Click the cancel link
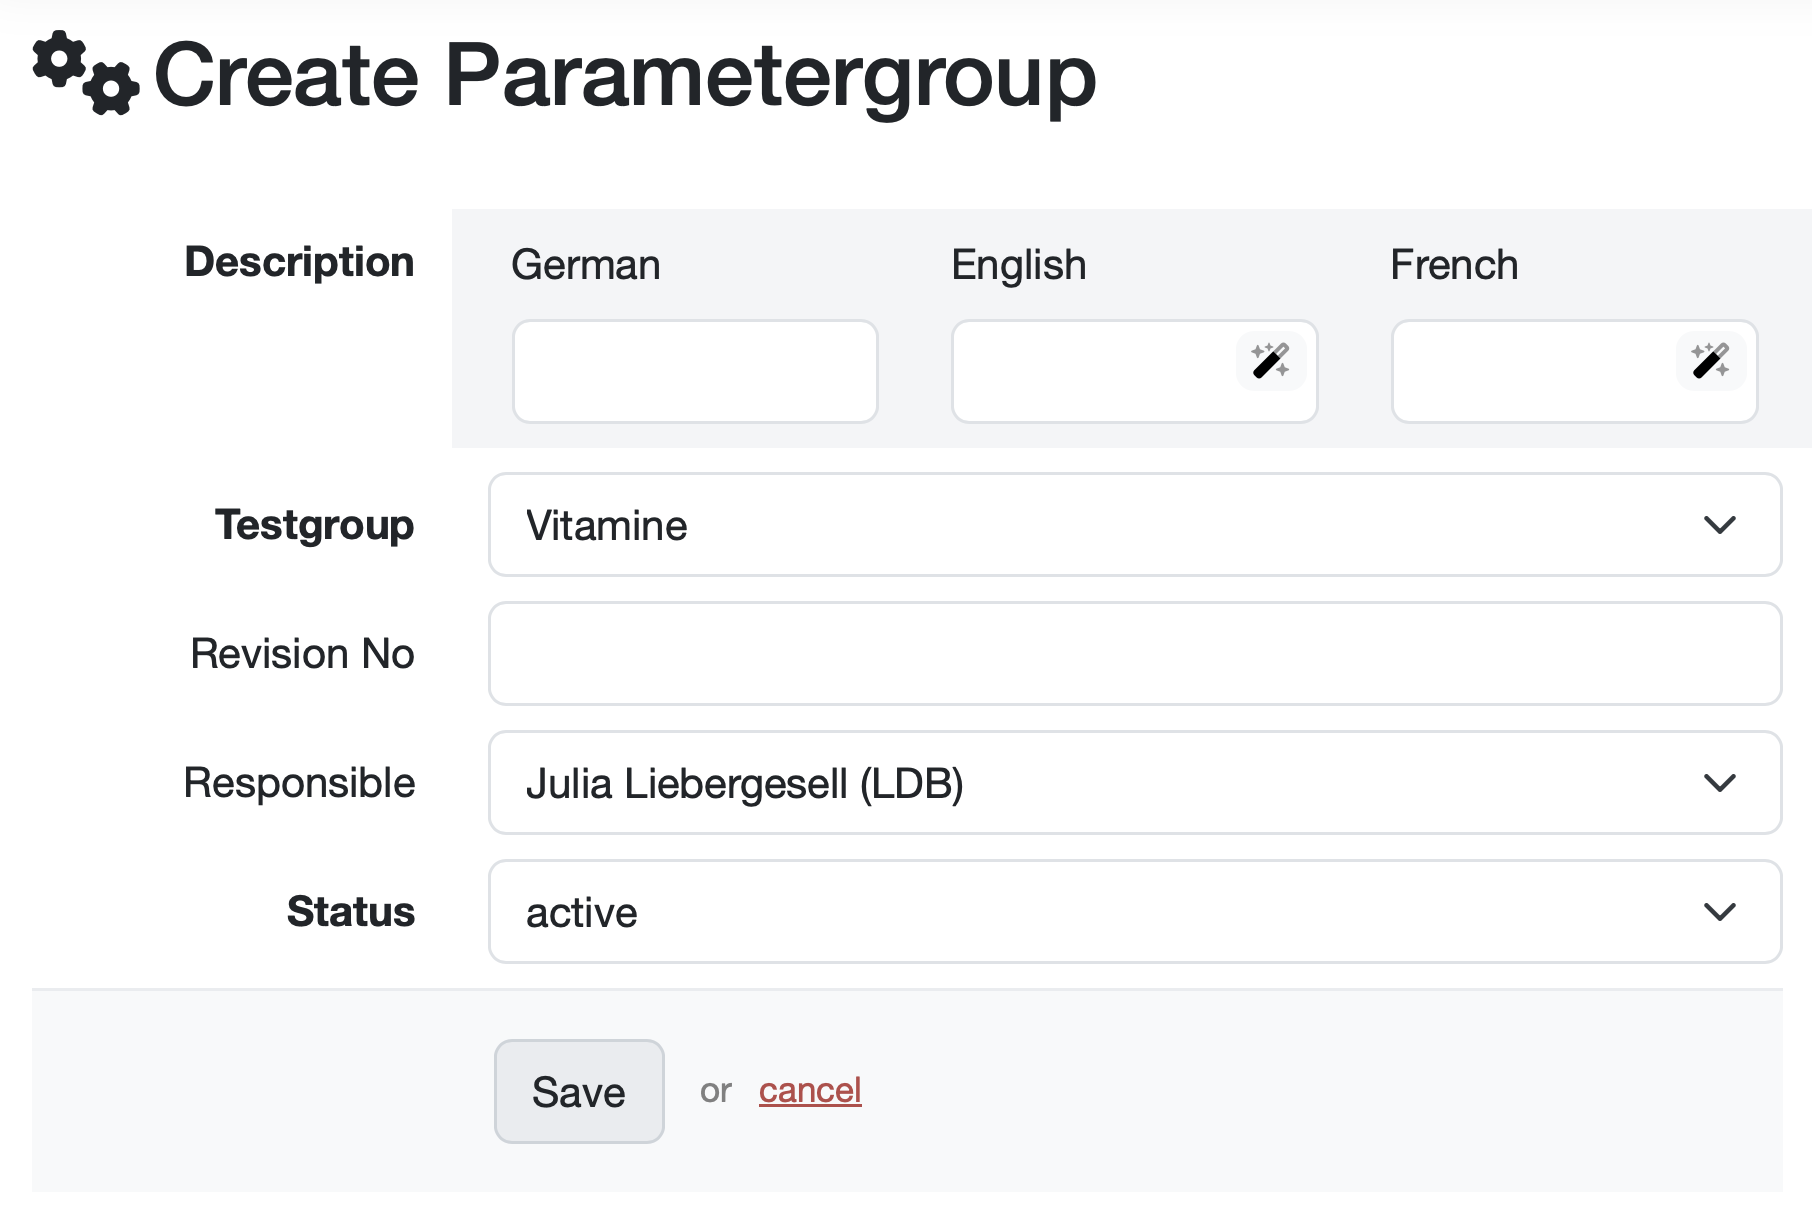The width and height of the screenshot is (1812, 1216). (x=810, y=1090)
